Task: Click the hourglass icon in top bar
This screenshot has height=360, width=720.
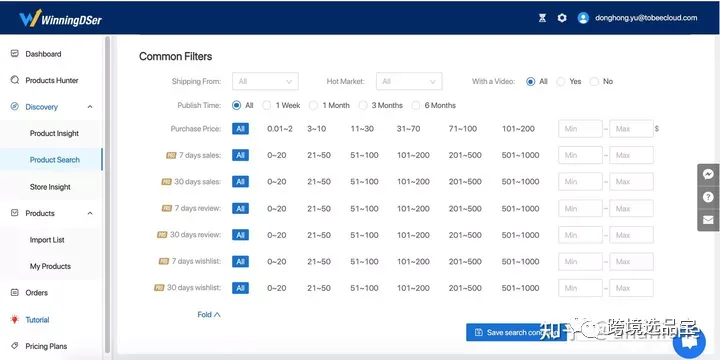Action: (x=542, y=18)
